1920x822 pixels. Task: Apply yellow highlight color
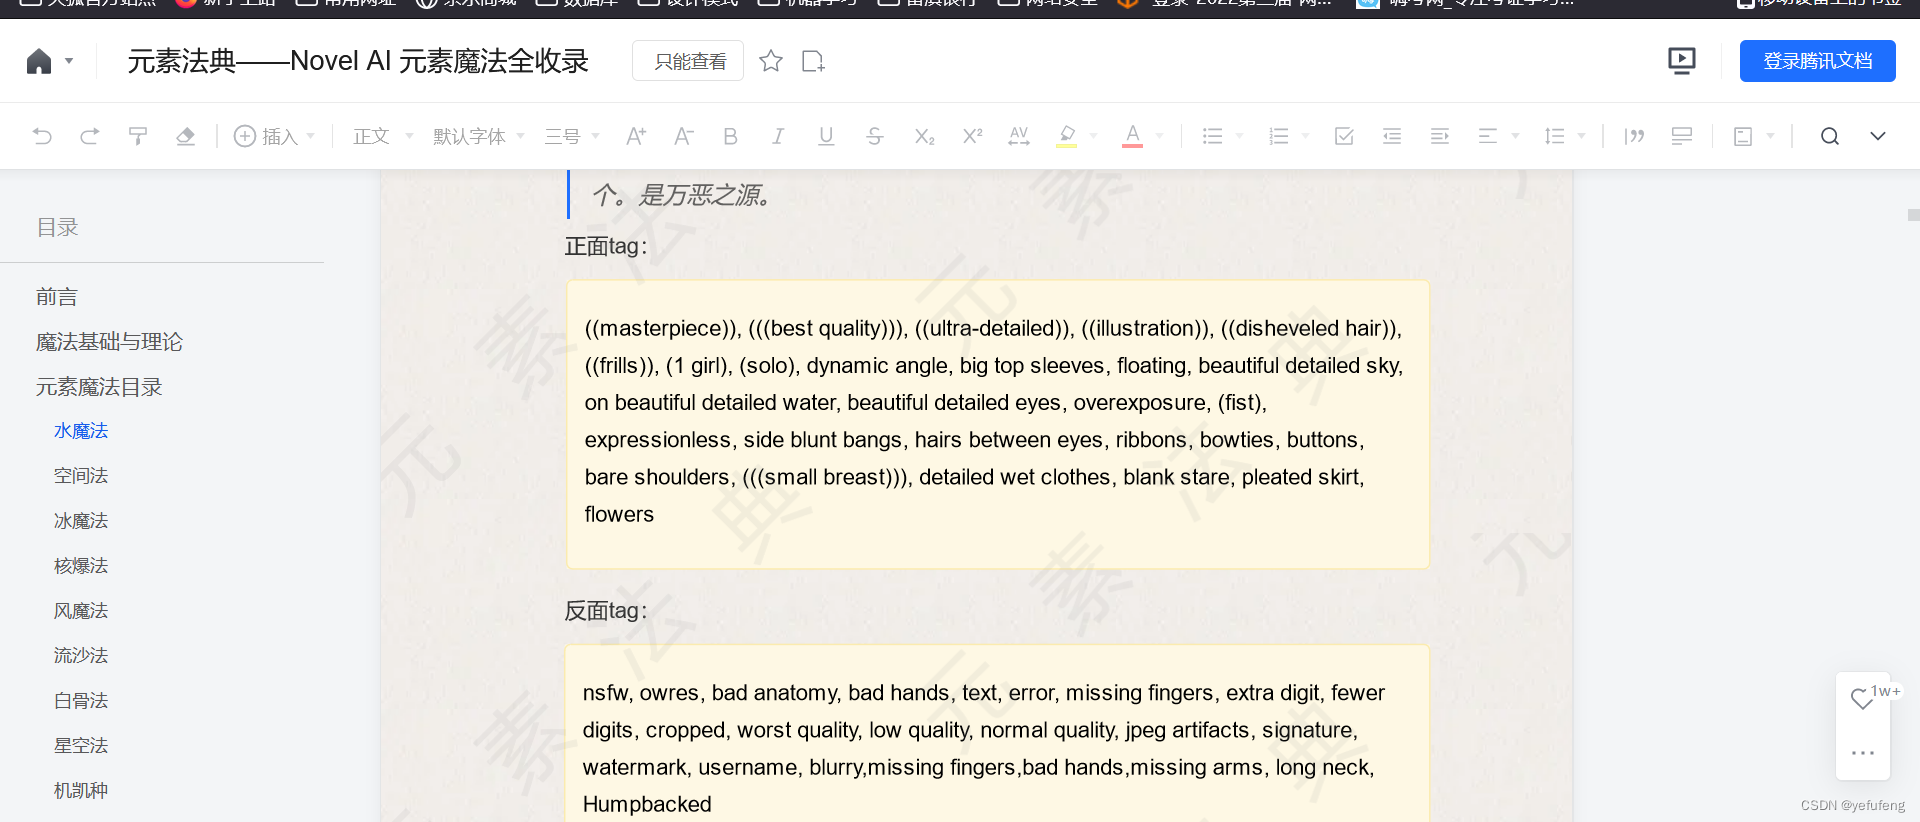click(1067, 136)
